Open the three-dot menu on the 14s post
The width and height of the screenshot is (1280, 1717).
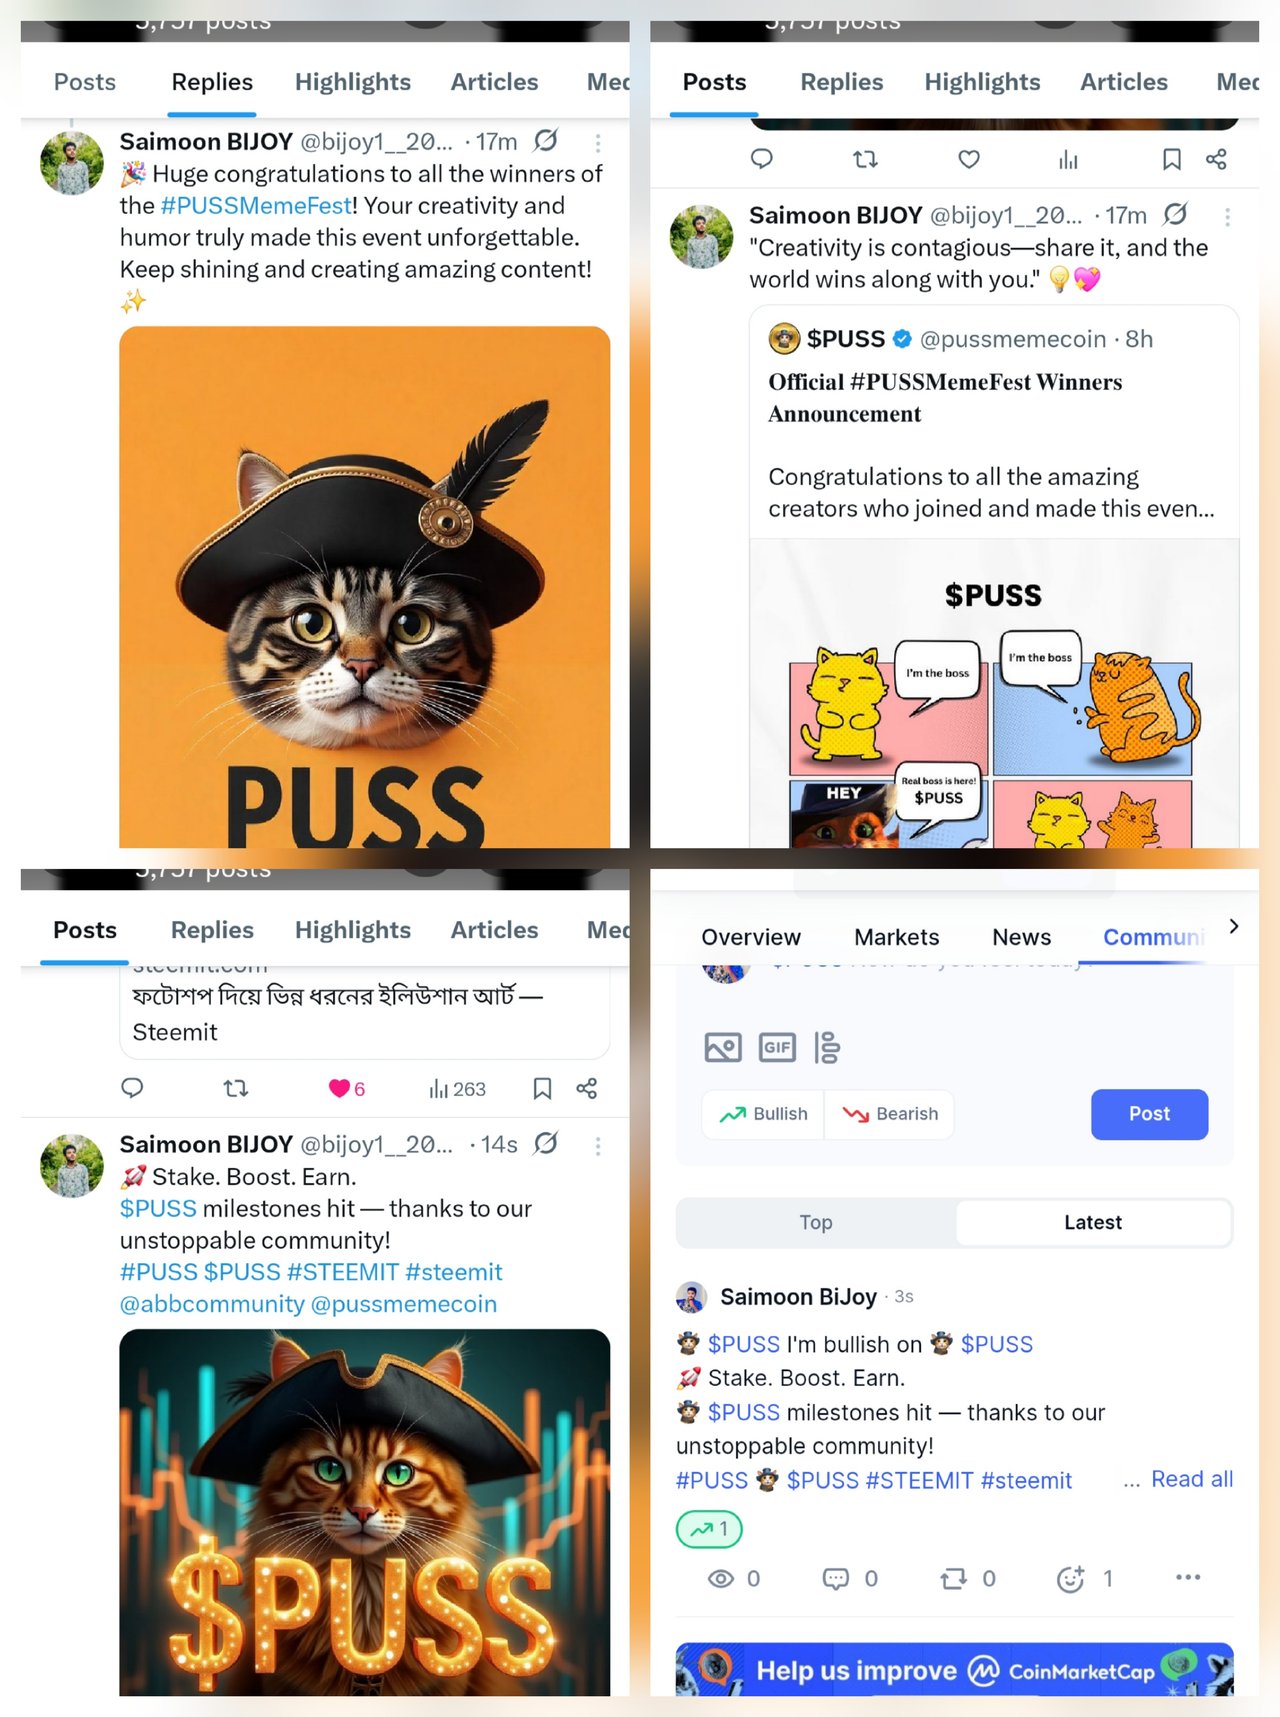click(598, 1146)
